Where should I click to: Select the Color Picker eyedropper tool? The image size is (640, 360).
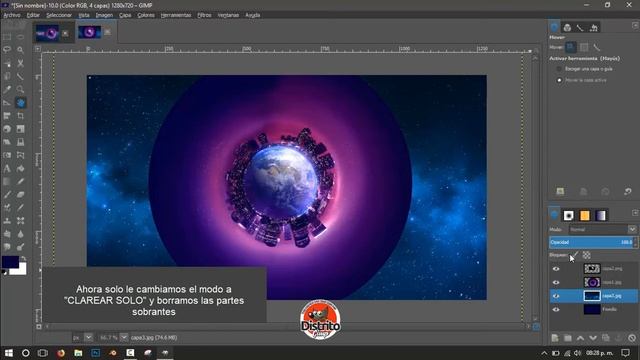(x=7, y=89)
